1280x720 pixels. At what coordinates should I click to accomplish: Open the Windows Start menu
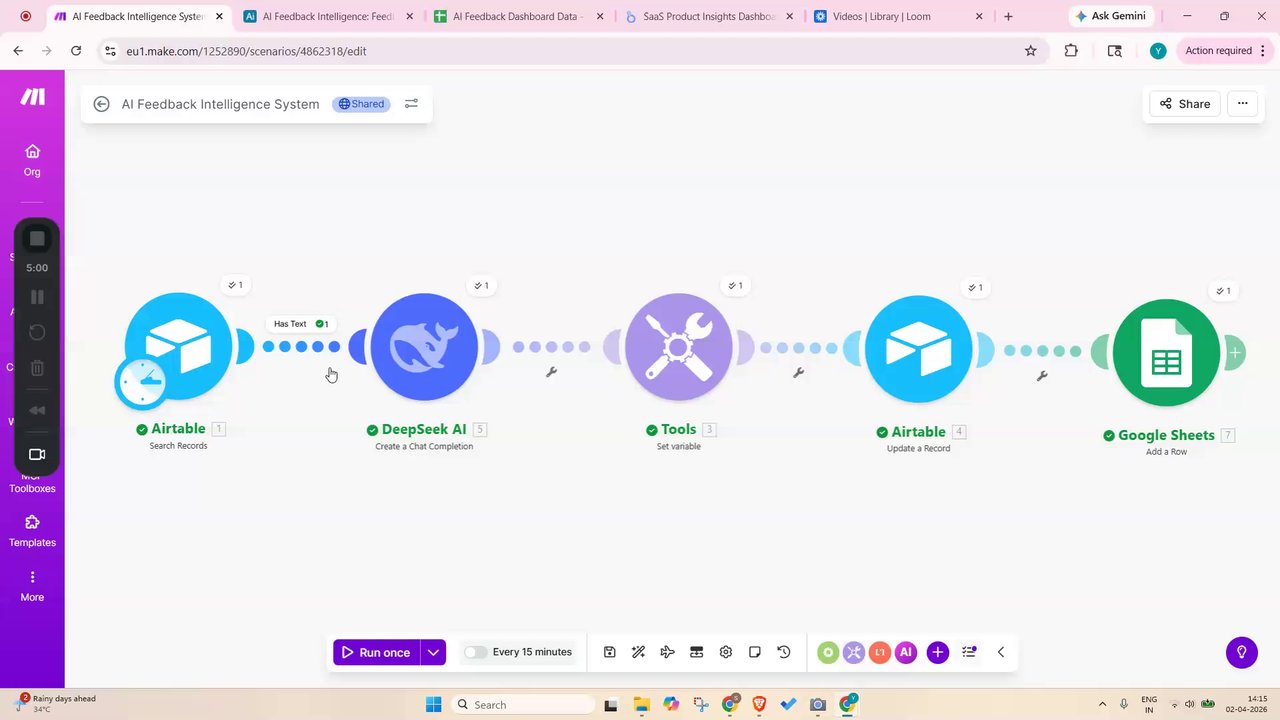[x=433, y=705]
